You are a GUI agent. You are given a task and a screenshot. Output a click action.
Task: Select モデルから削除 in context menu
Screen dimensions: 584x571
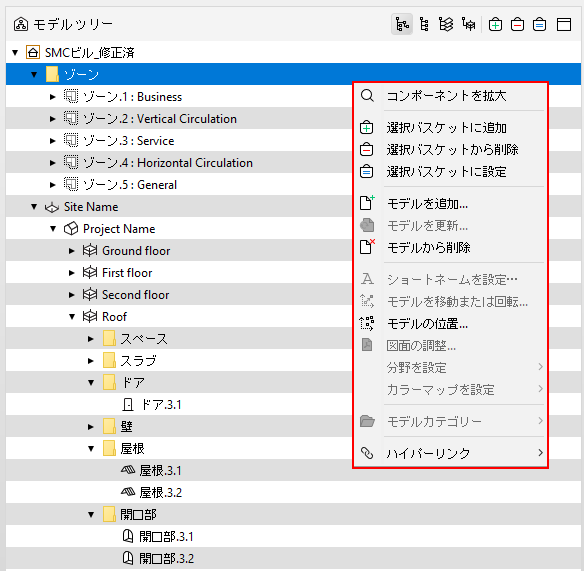pyautogui.click(x=450, y=247)
